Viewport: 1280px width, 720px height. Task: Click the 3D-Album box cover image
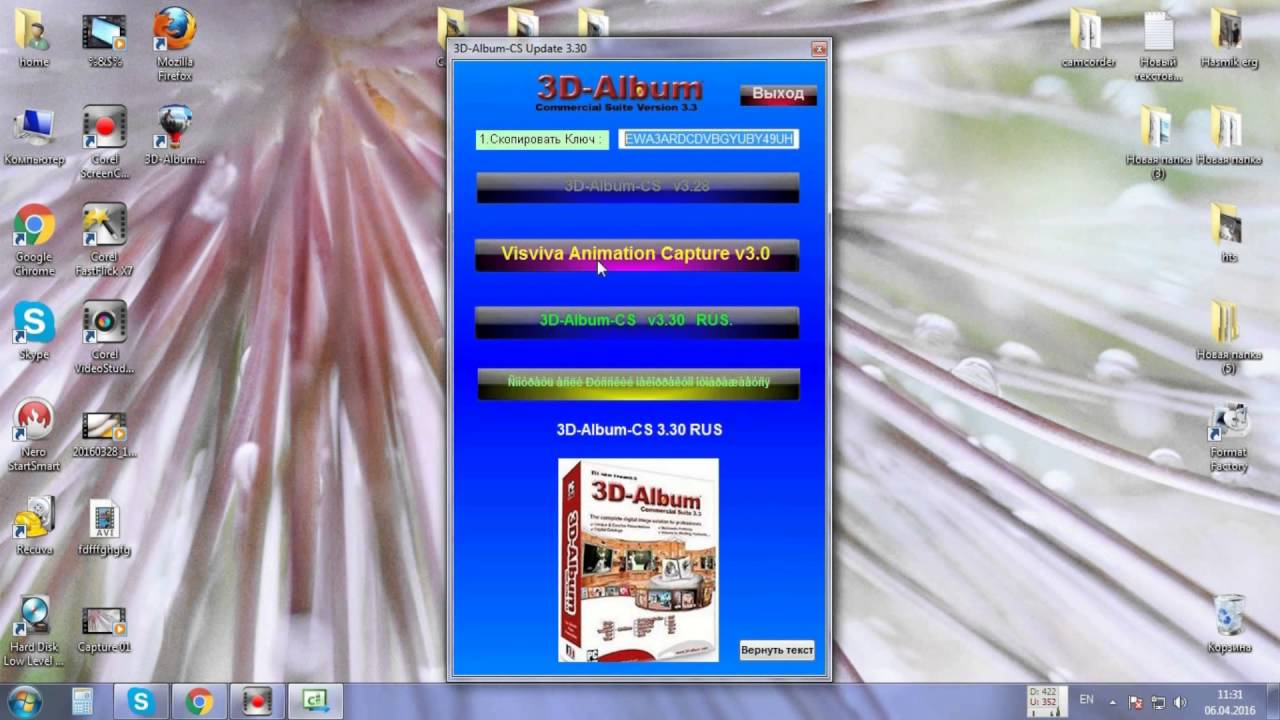[638, 560]
